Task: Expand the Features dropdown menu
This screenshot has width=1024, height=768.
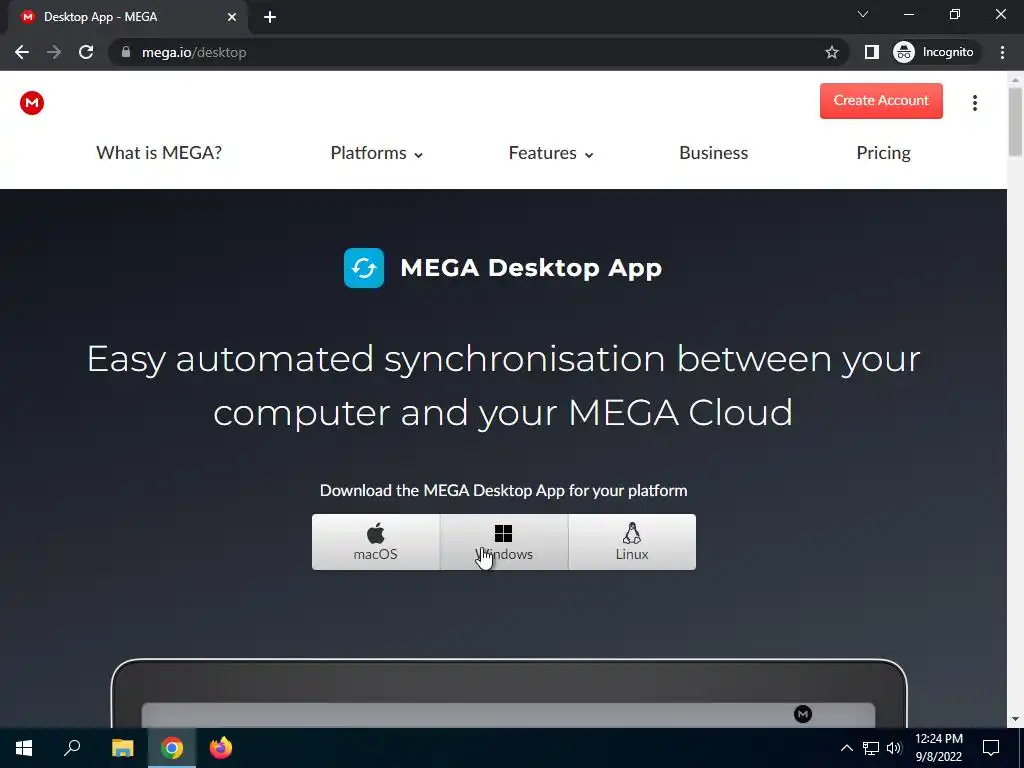Action: tap(551, 153)
